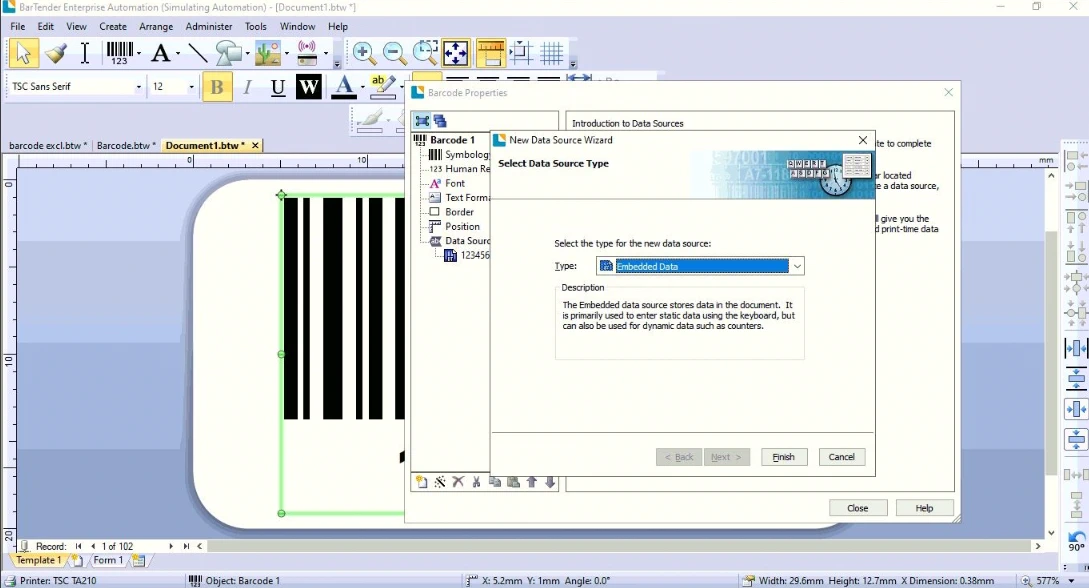
Task: Switch to barcode excl.btw document tab
Action: [x=48, y=146]
